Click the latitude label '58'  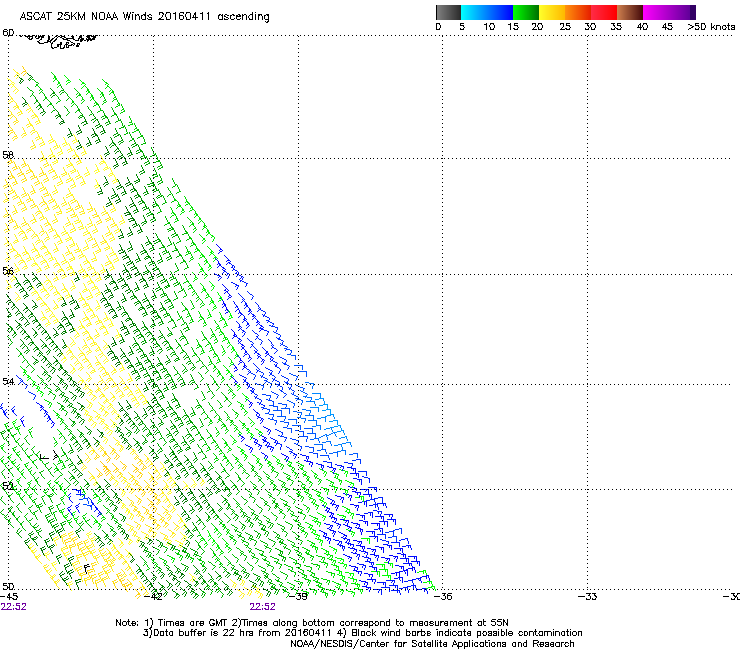[x=8, y=155]
